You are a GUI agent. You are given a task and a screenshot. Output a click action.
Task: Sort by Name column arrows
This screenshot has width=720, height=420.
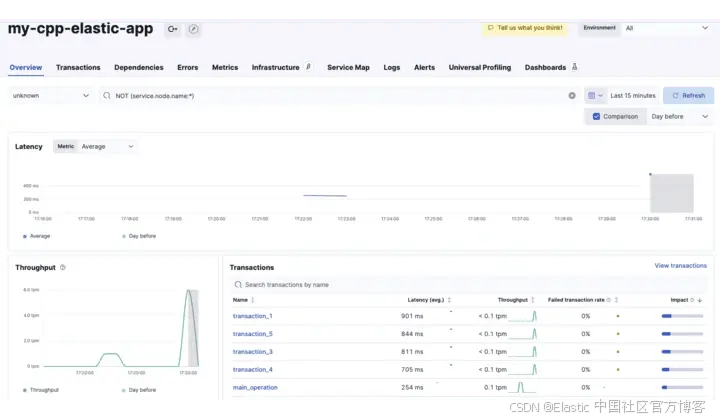tap(253, 300)
